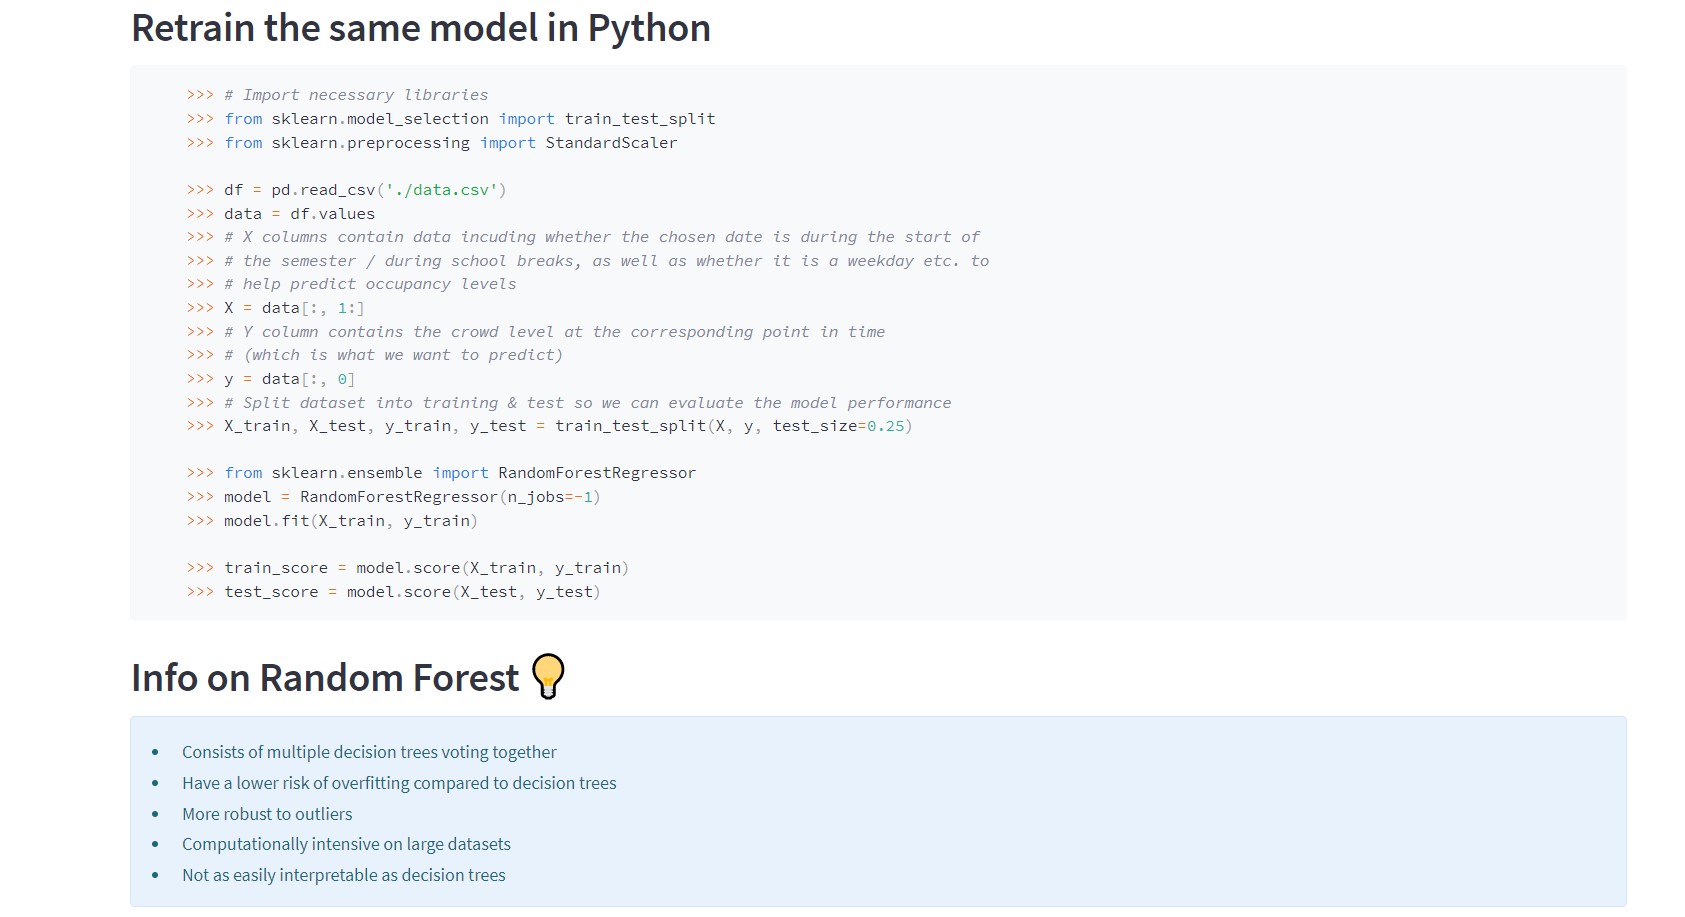The height and width of the screenshot is (917, 1685).
Task: Click bullet "Consists of multiple decision trees voting together"
Action: (x=369, y=752)
